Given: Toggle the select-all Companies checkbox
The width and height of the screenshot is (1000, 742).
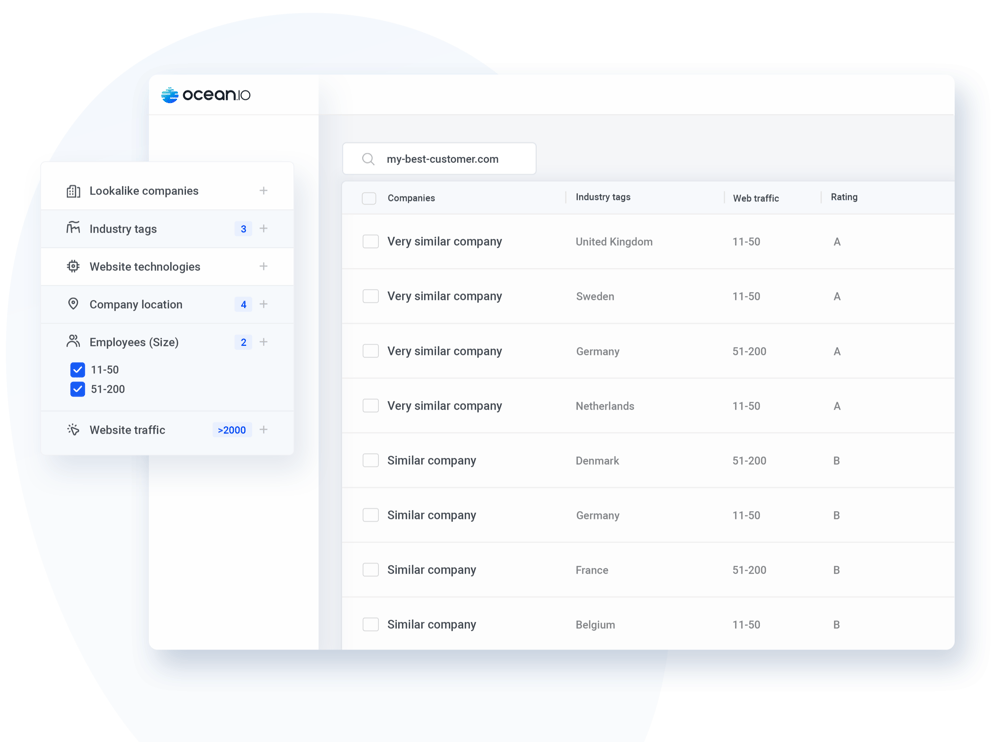Looking at the screenshot, I should [369, 198].
